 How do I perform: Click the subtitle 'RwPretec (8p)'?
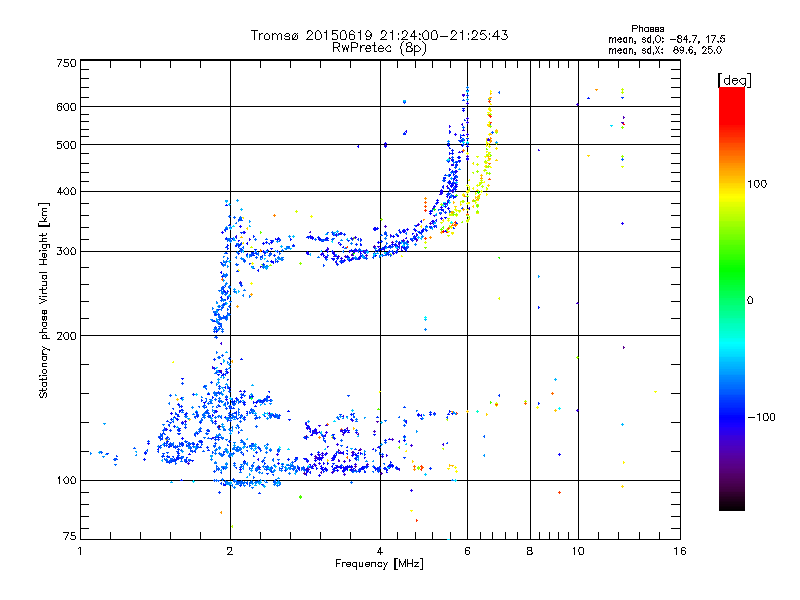[x=379, y=48]
